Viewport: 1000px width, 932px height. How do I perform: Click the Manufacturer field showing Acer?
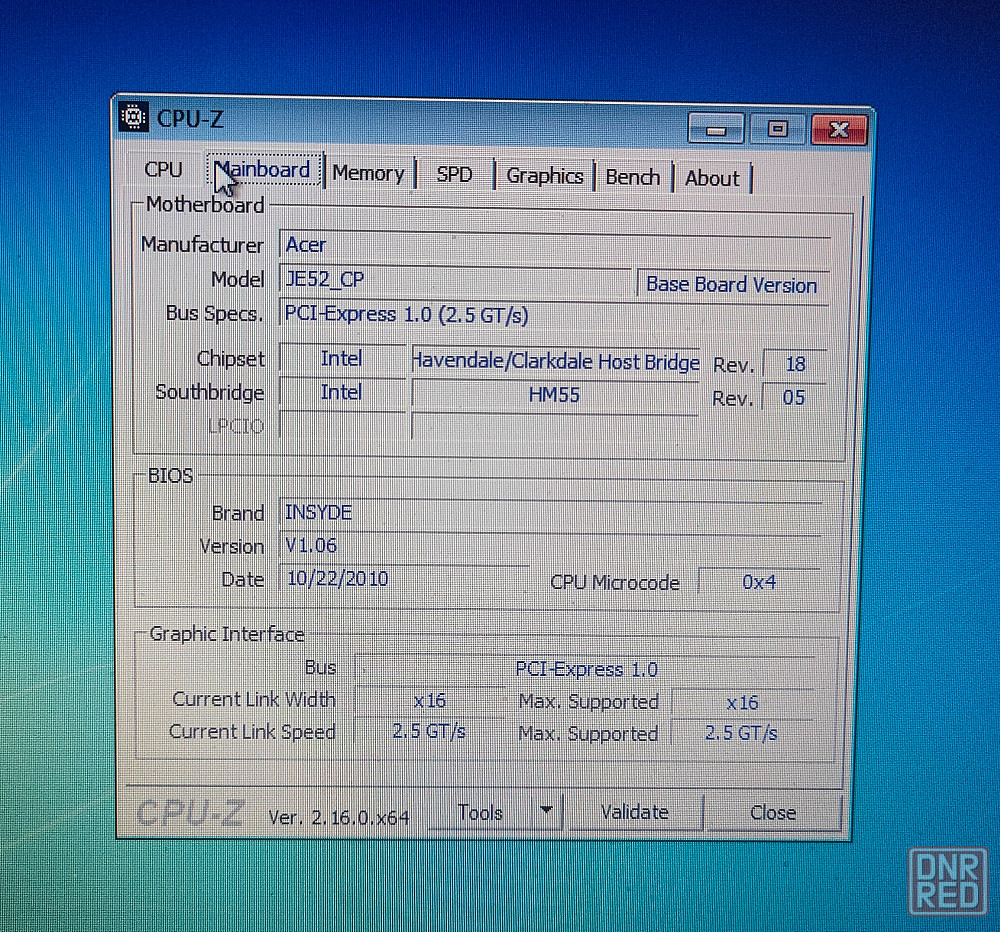pyautogui.click(x=555, y=245)
